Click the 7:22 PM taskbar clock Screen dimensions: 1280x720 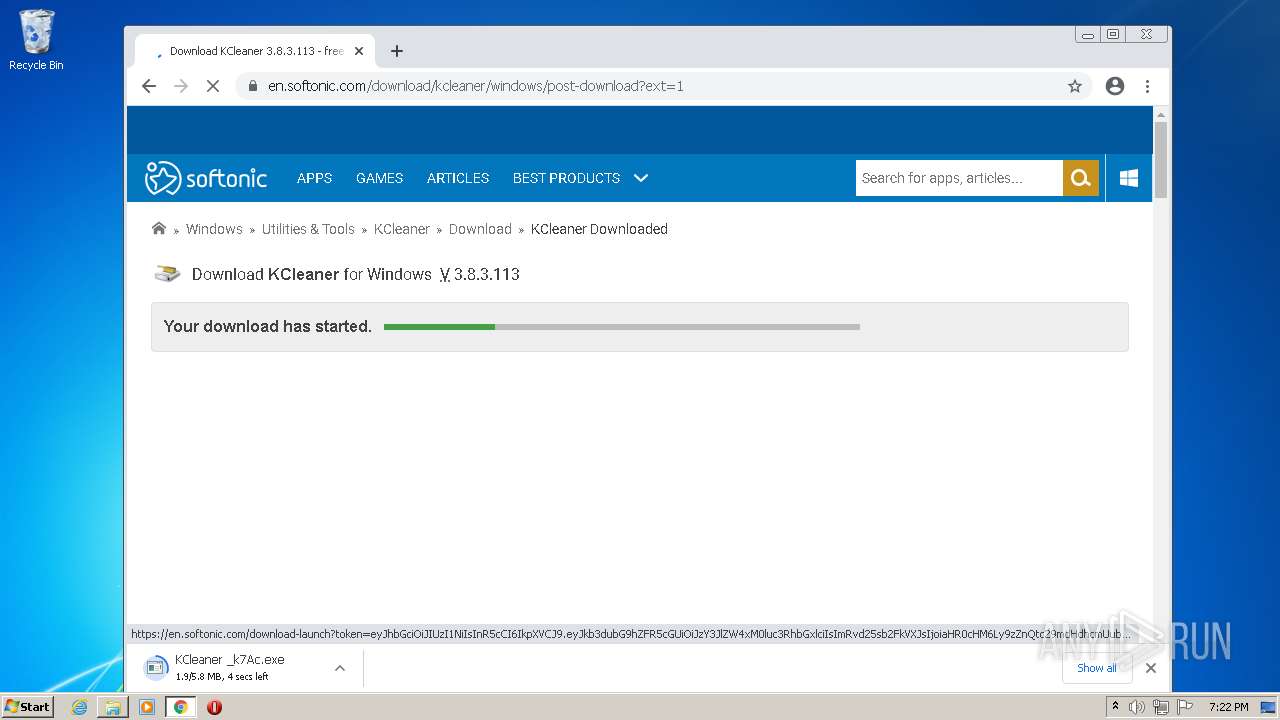coord(1228,707)
